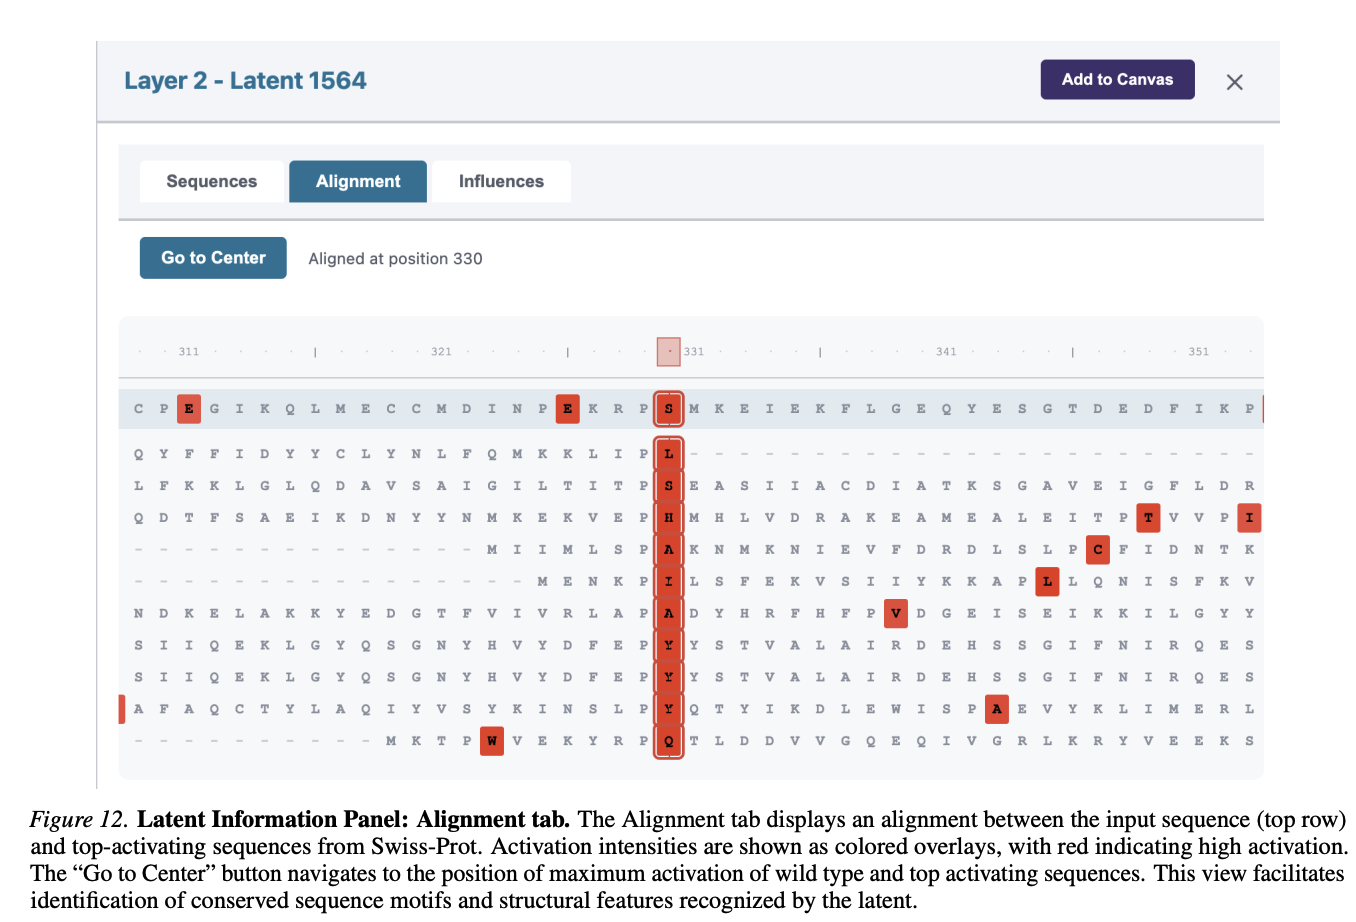Click the "Aligned at position 330" text

395,259
